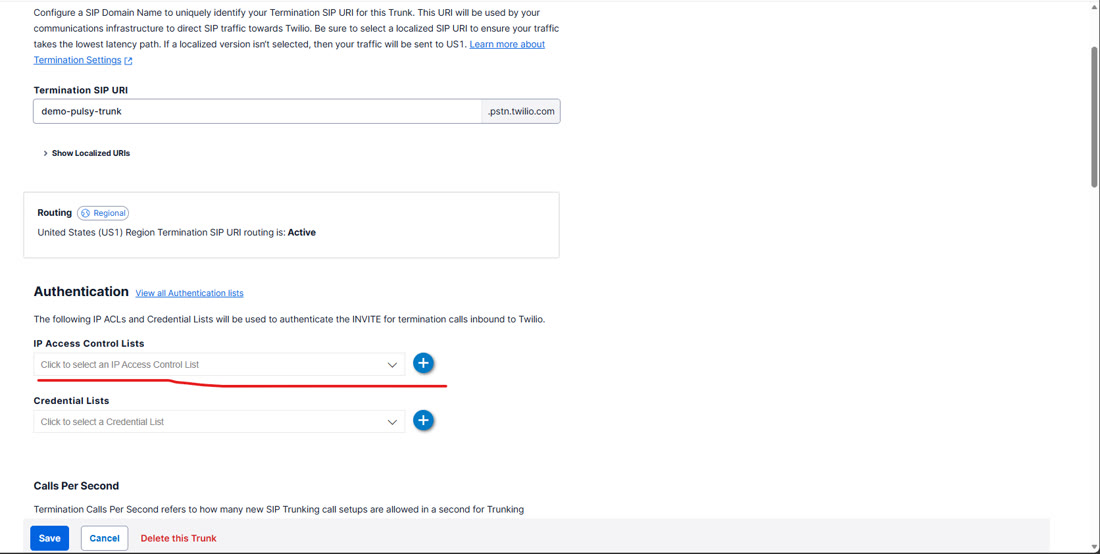Click the Active routing status text
This screenshot has height=554, width=1100.
pos(302,232)
